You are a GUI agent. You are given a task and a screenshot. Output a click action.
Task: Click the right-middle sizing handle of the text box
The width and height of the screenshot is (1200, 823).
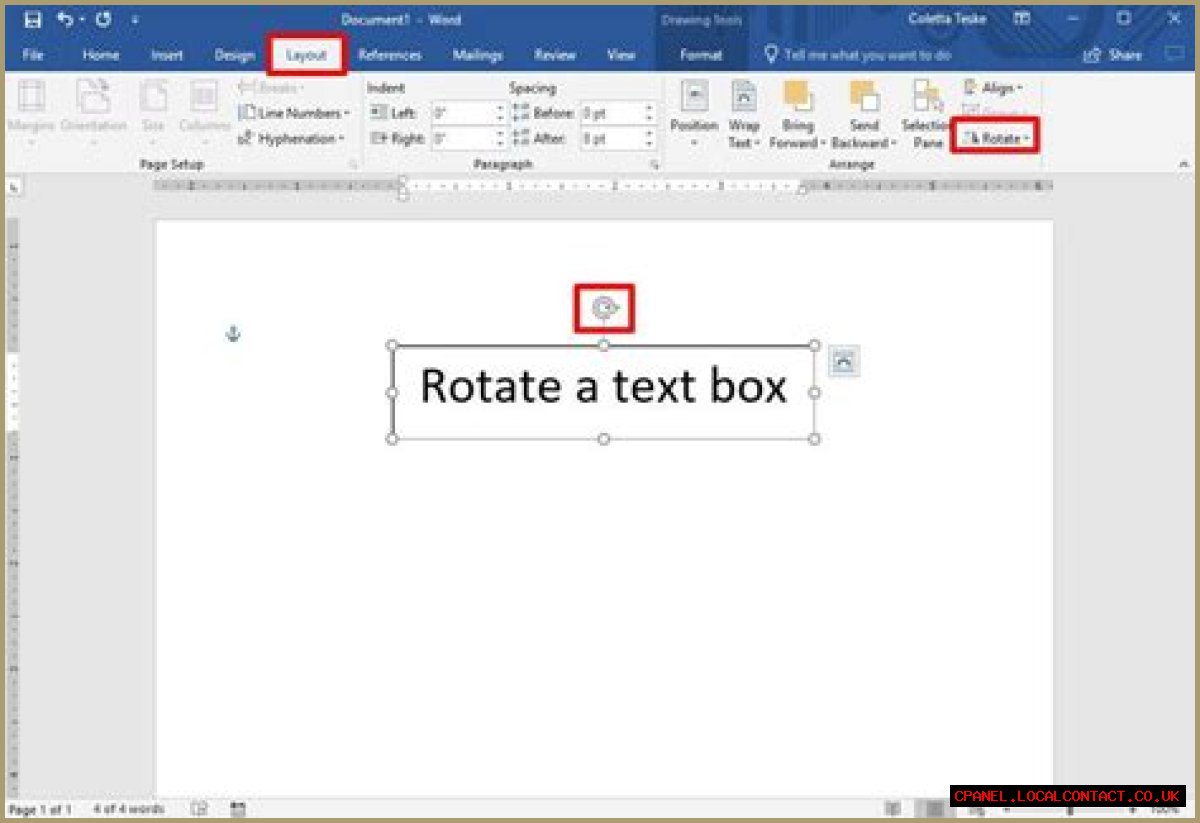[814, 392]
